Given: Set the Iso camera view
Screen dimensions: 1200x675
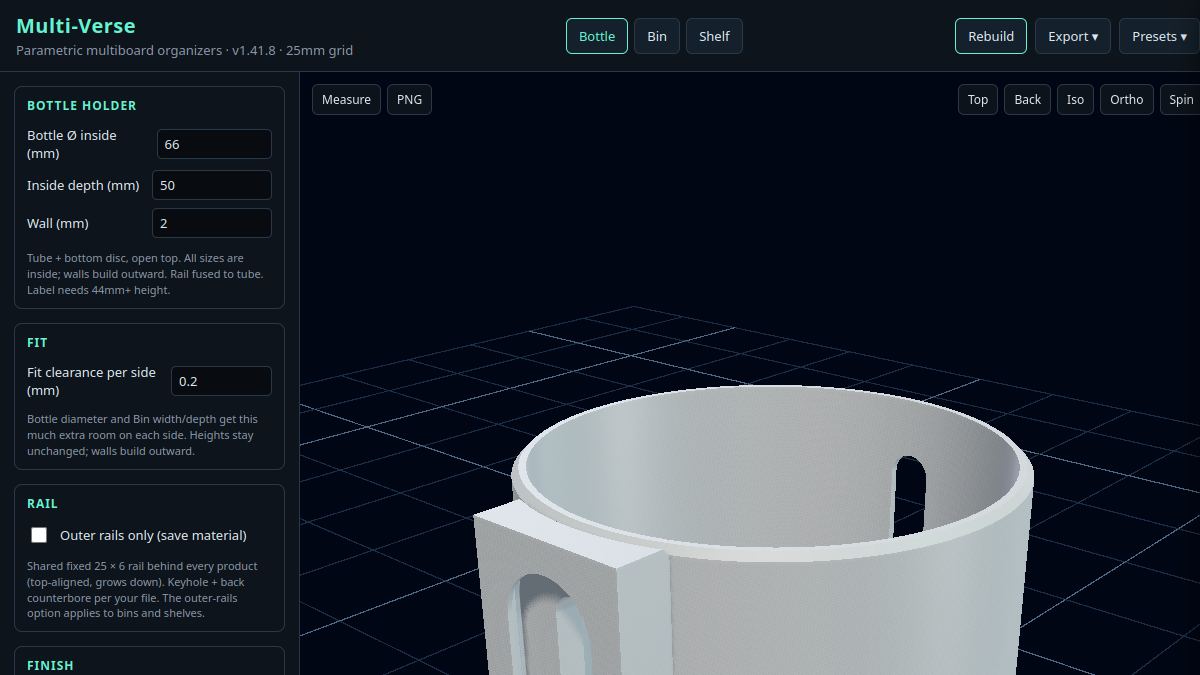Looking at the screenshot, I should click(1075, 100).
